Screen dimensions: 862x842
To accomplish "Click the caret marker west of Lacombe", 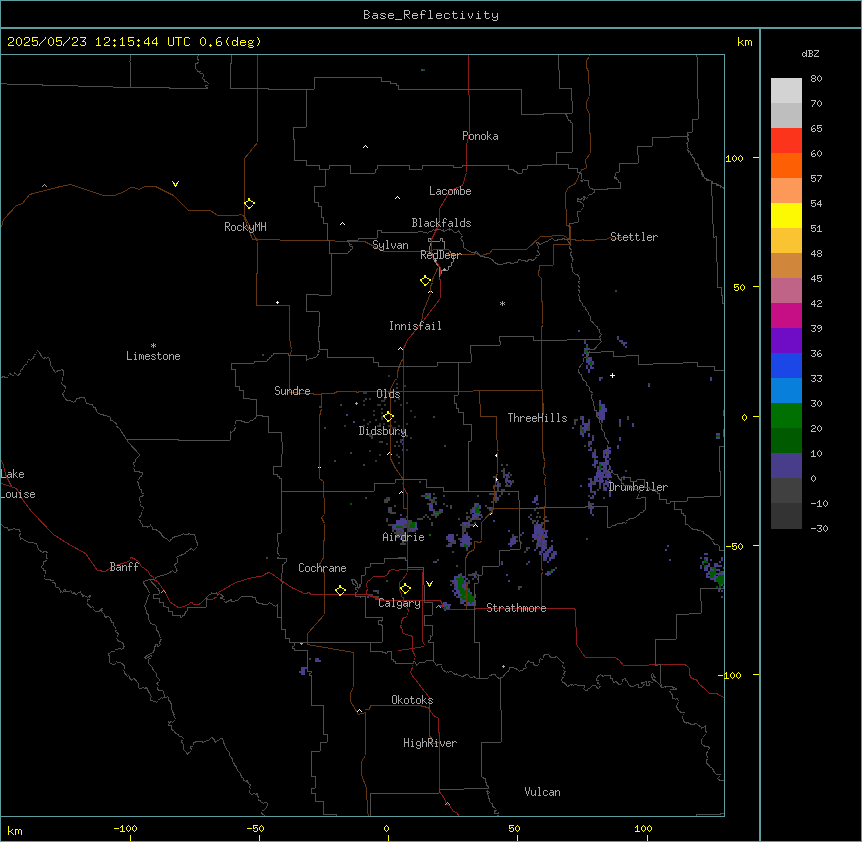I will pos(397,198).
